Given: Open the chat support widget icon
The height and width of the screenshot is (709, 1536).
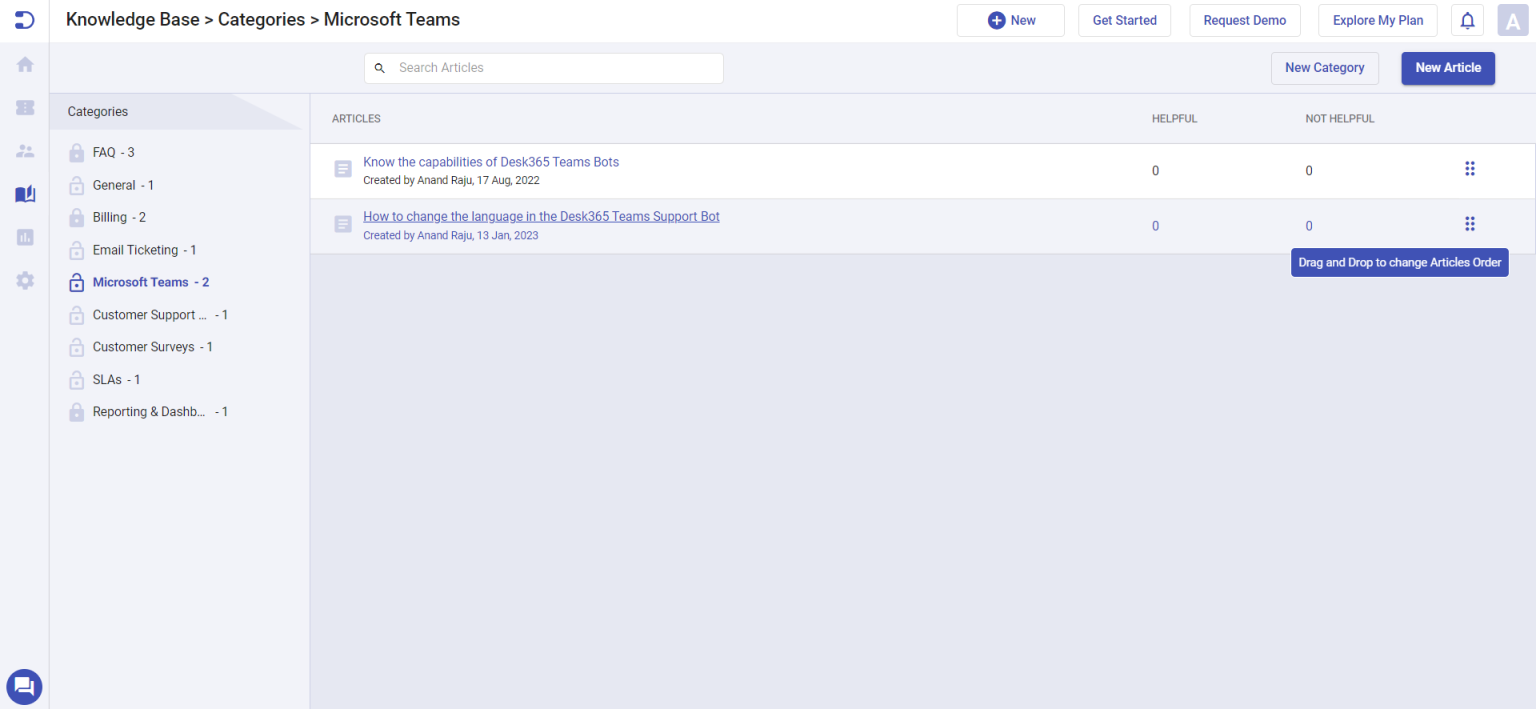Looking at the screenshot, I should pyautogui.click(x=24, y=687).
